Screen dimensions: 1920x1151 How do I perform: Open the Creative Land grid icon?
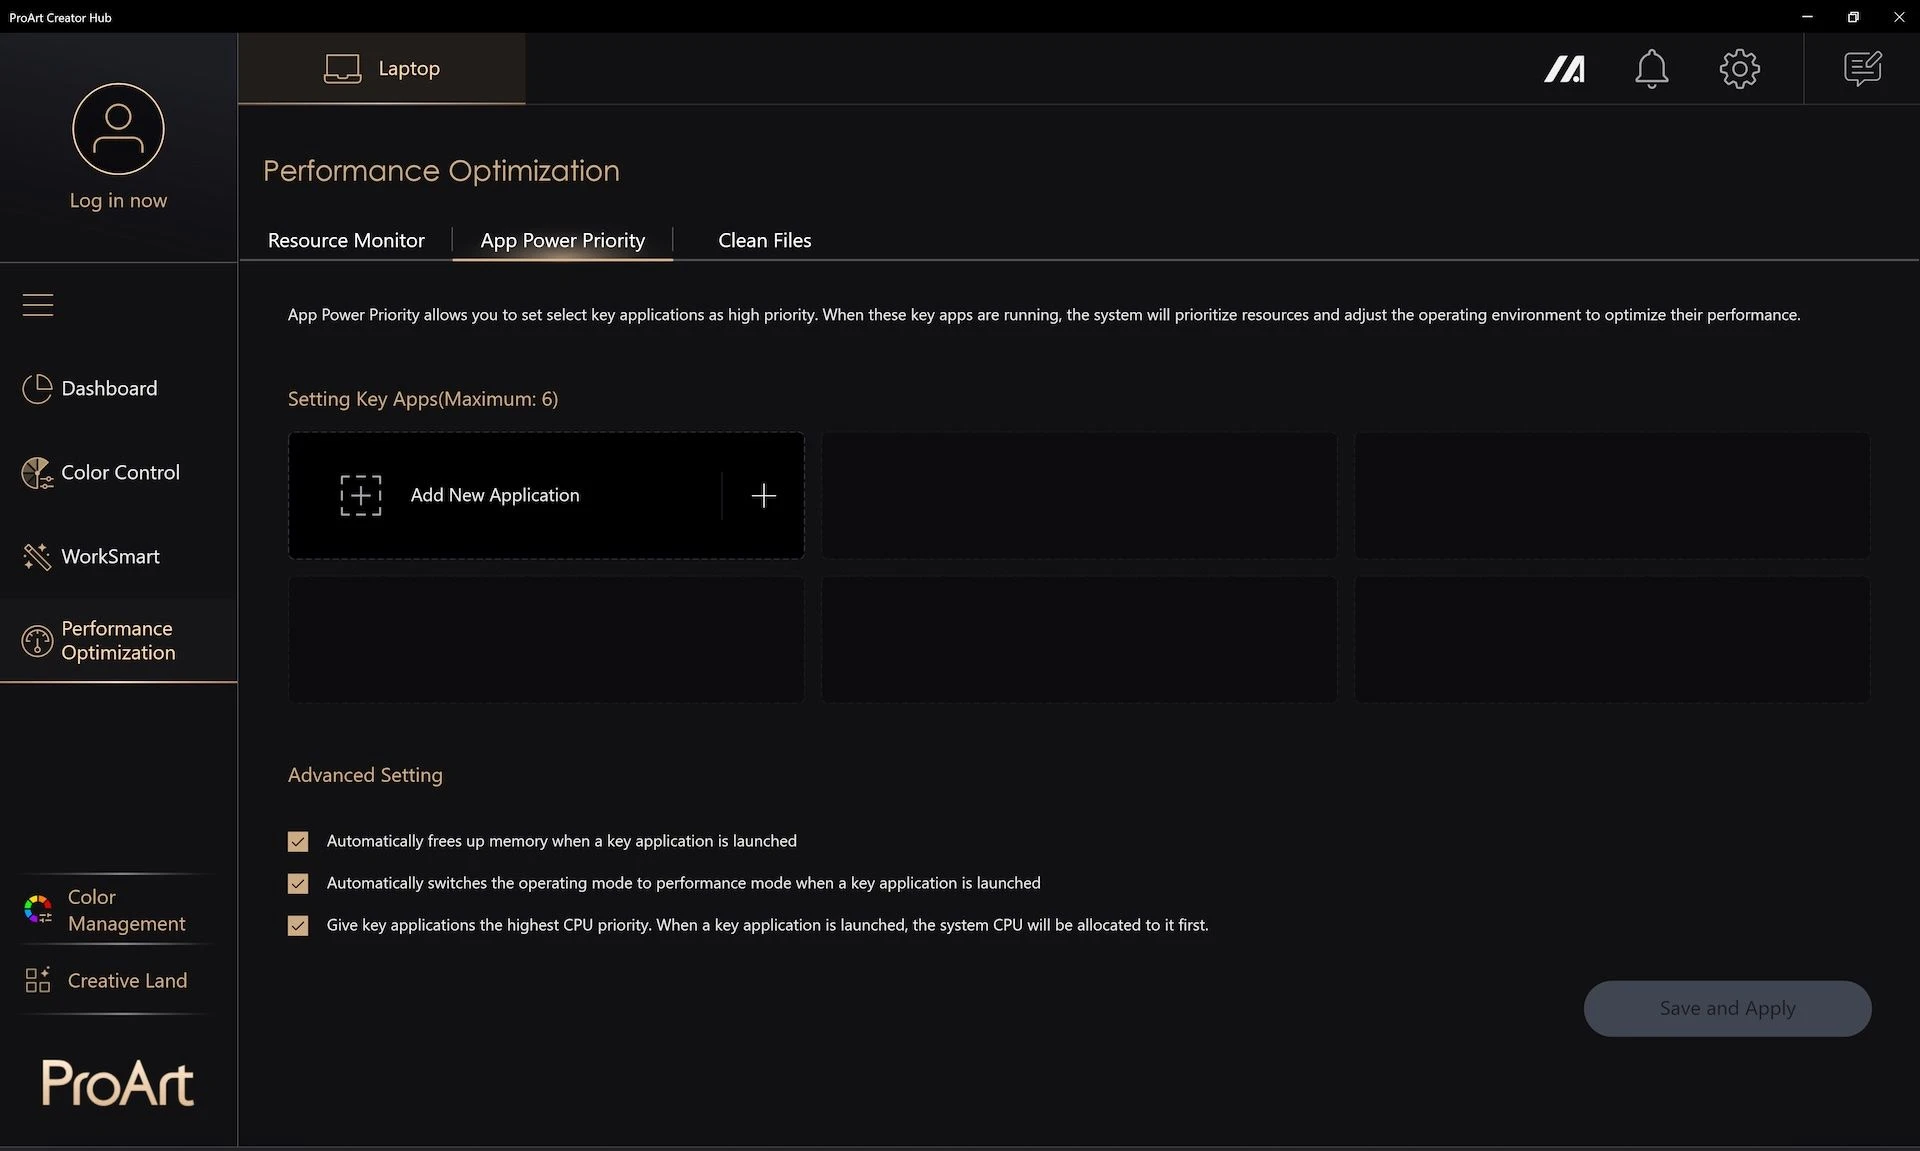tap(38, 980)
